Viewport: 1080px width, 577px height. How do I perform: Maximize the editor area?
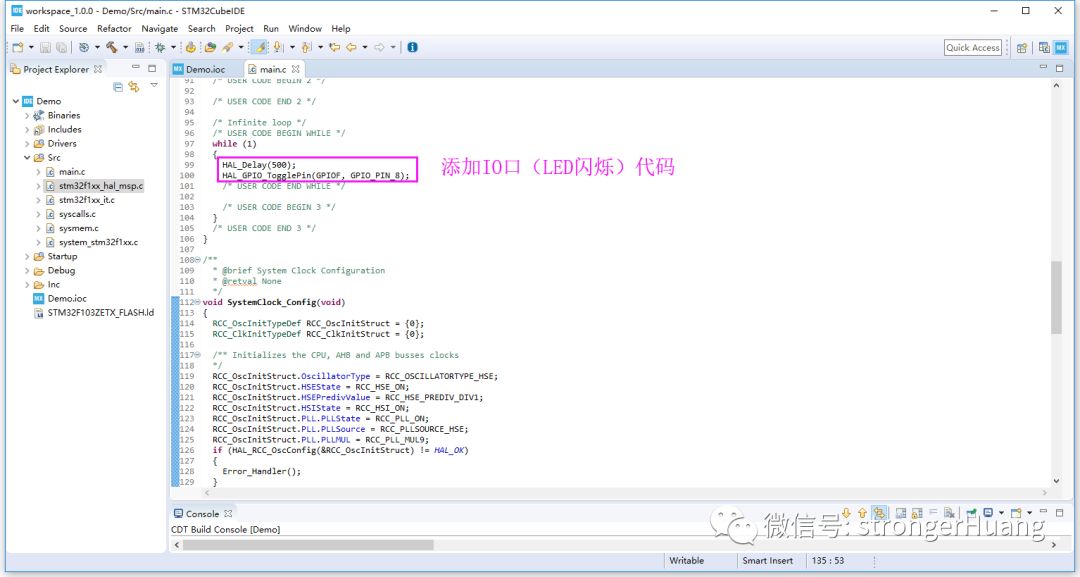tap(1059, 67)
